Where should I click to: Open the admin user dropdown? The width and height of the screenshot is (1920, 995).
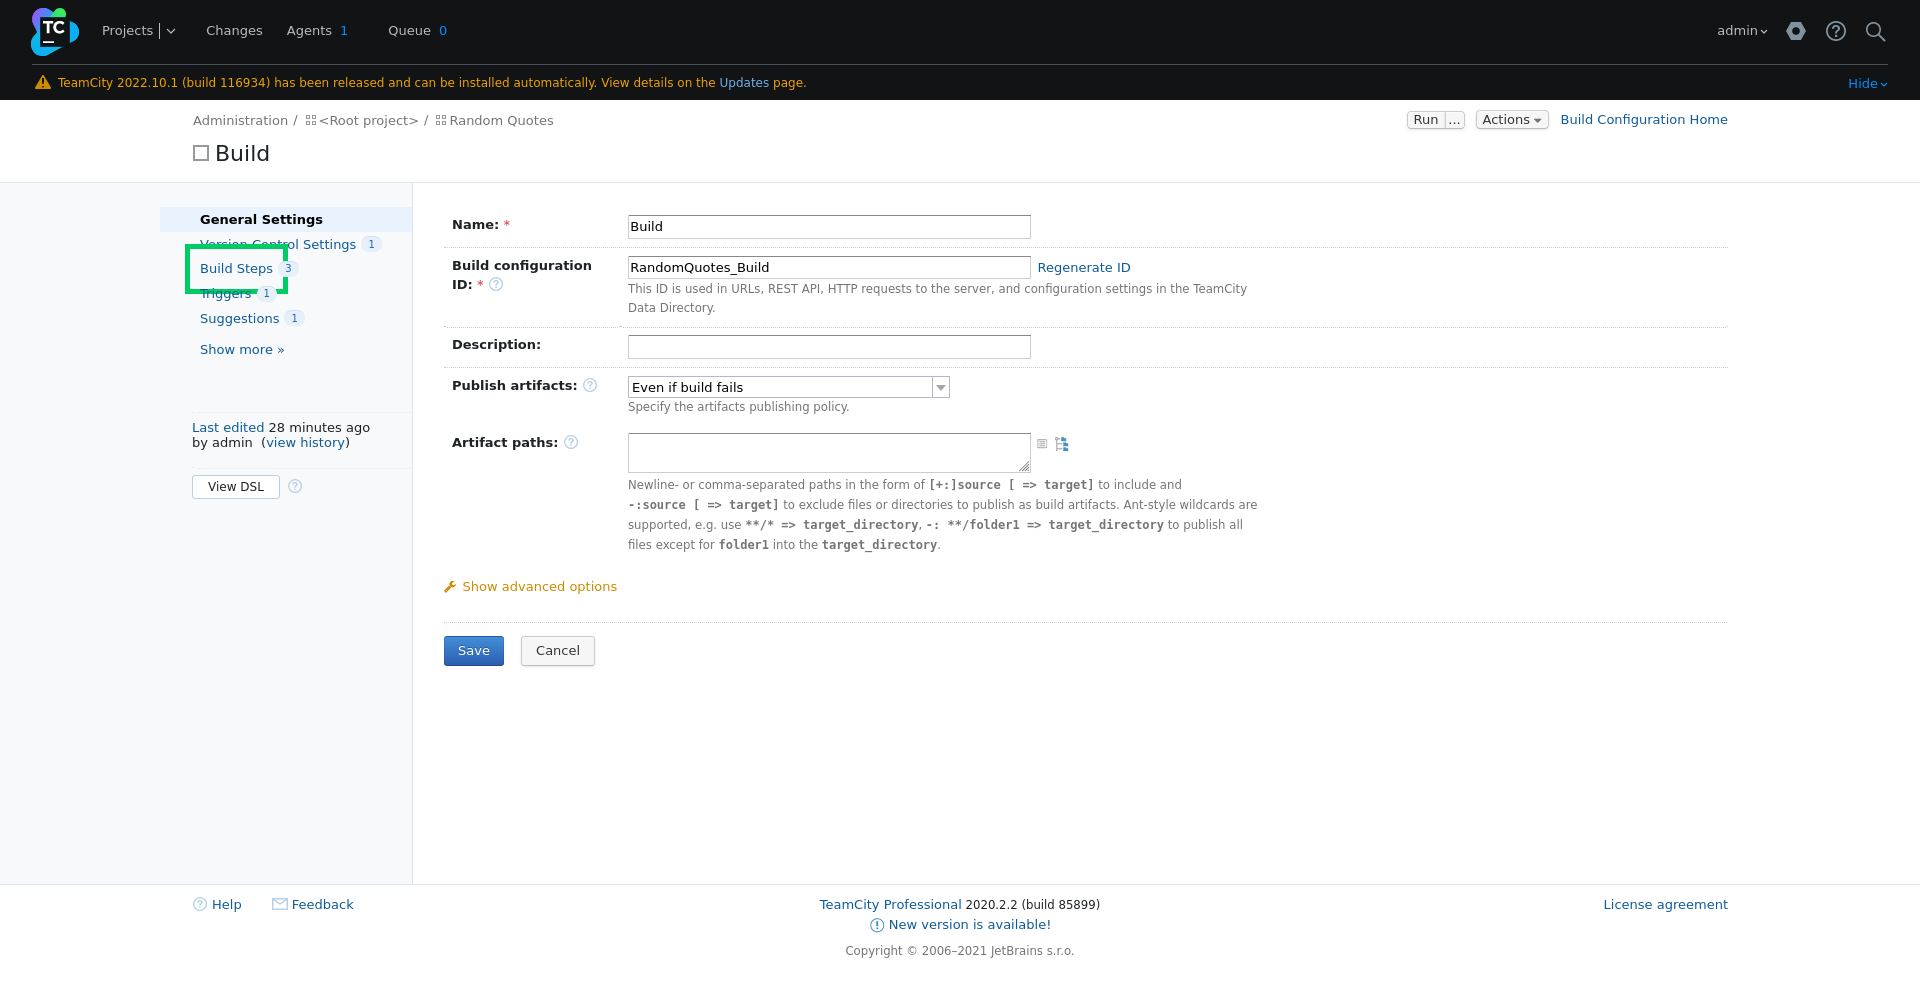1742,31
